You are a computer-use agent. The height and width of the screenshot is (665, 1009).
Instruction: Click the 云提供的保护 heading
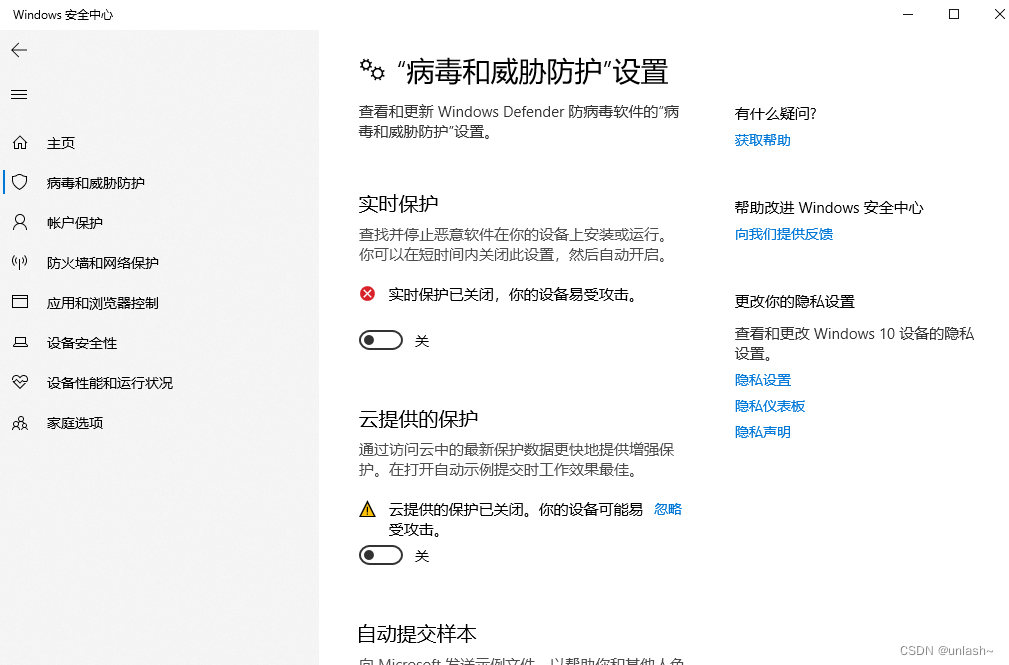418,418
